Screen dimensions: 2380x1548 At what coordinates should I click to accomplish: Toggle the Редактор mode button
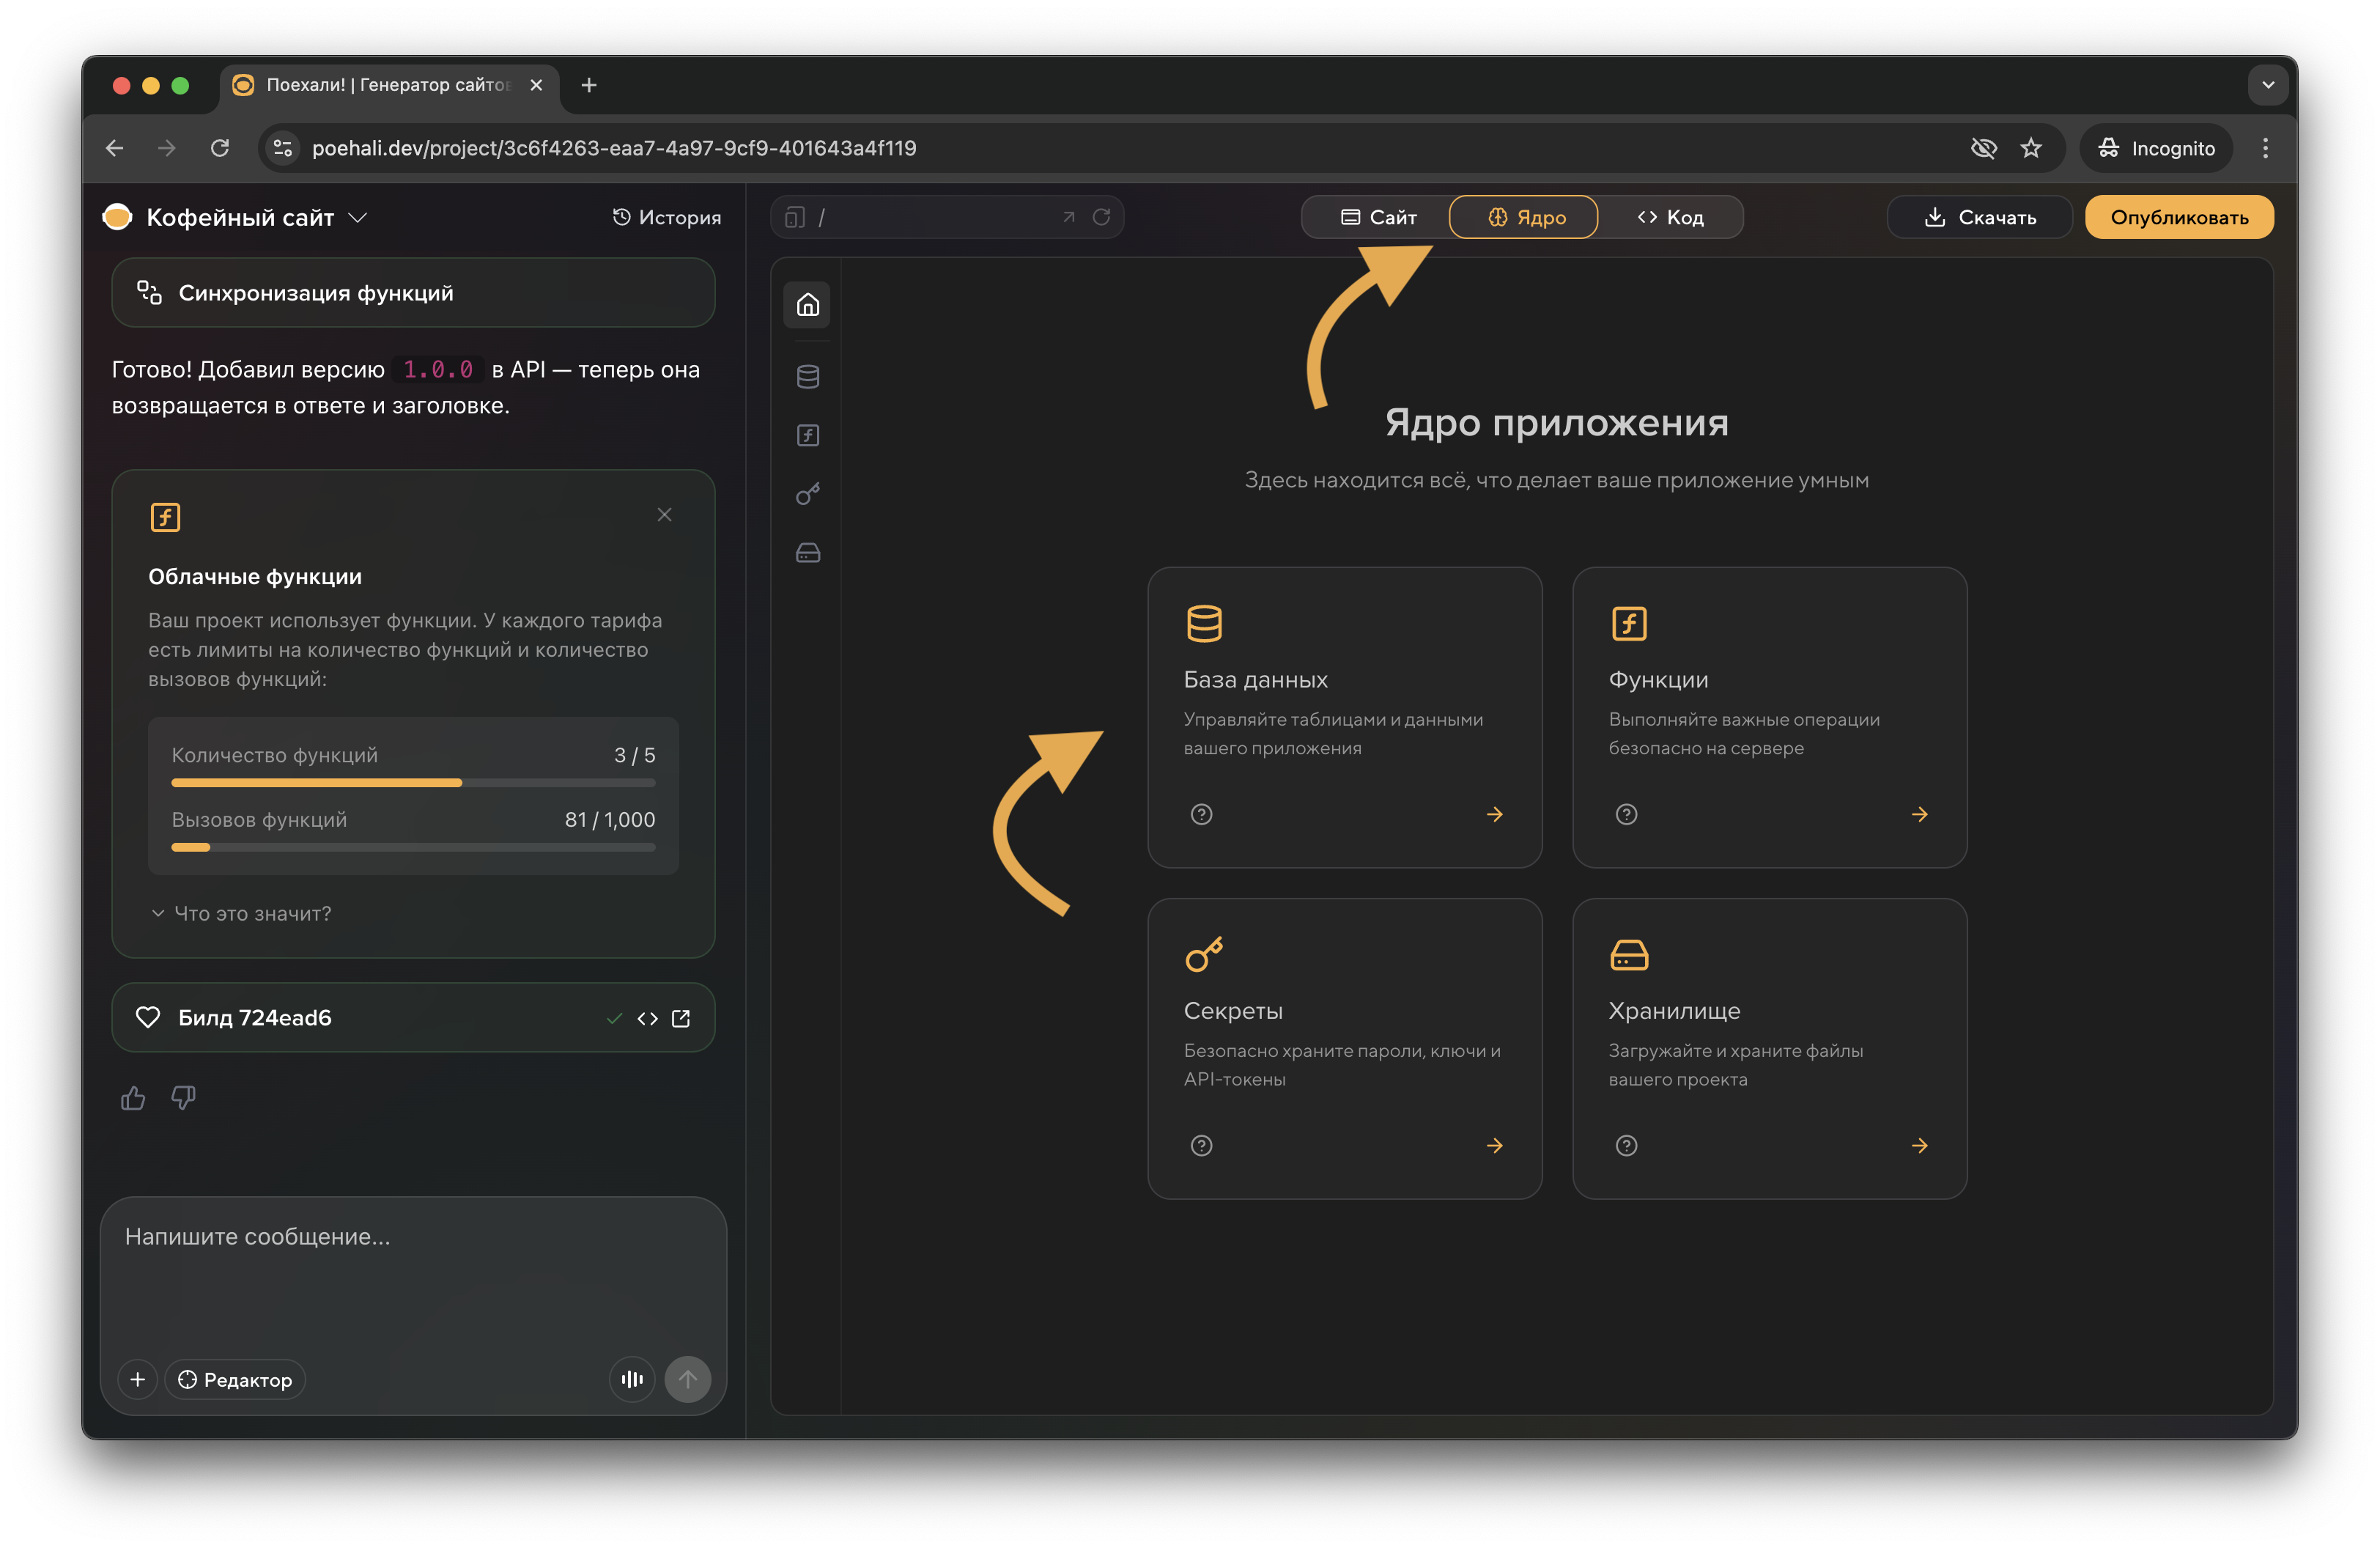pos(235,1379)
